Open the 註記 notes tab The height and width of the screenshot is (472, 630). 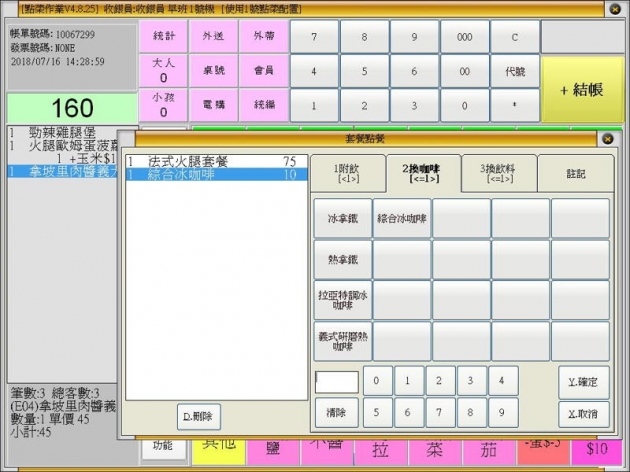(575, 173)
